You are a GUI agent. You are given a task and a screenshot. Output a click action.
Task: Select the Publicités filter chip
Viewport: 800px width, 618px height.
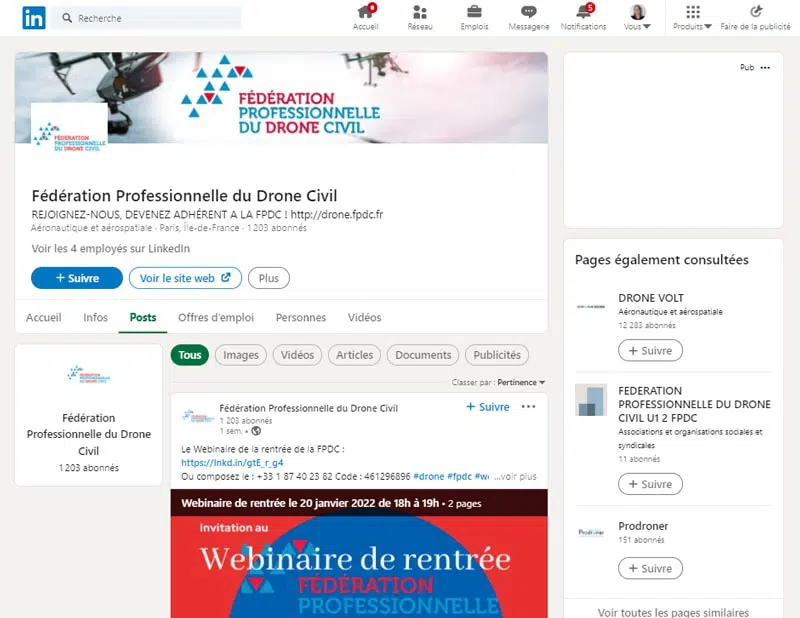pos(497,355)
